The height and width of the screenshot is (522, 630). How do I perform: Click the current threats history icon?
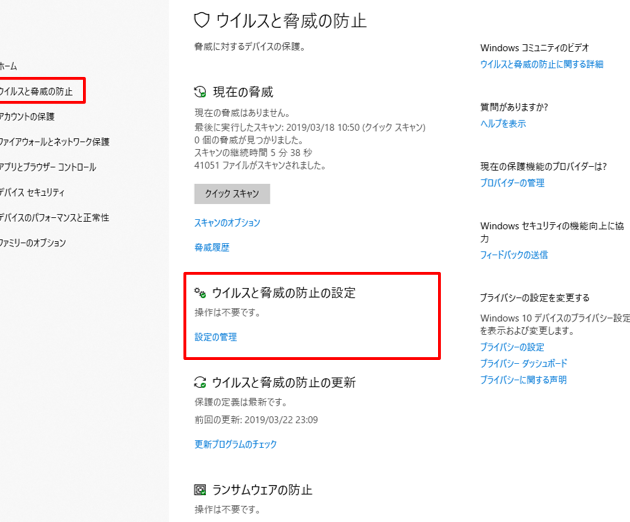click(200, 92)
